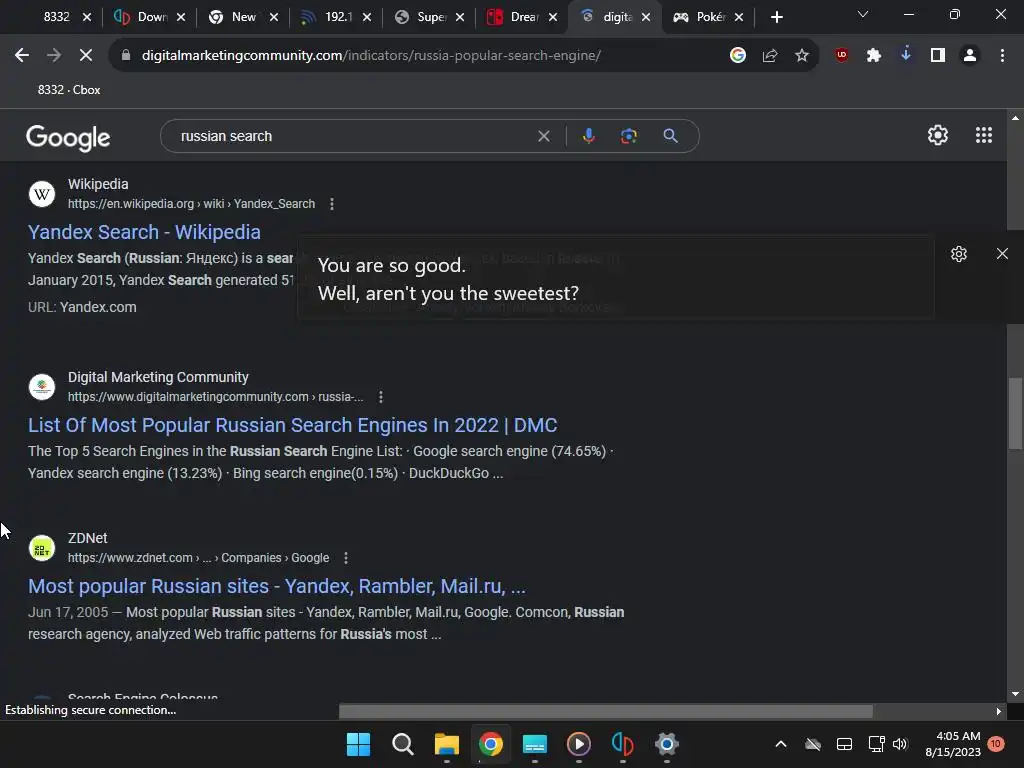Viewport: 1024px width, 768px height.
Task: Close the live captions overlay
Action: [1002, 253]
